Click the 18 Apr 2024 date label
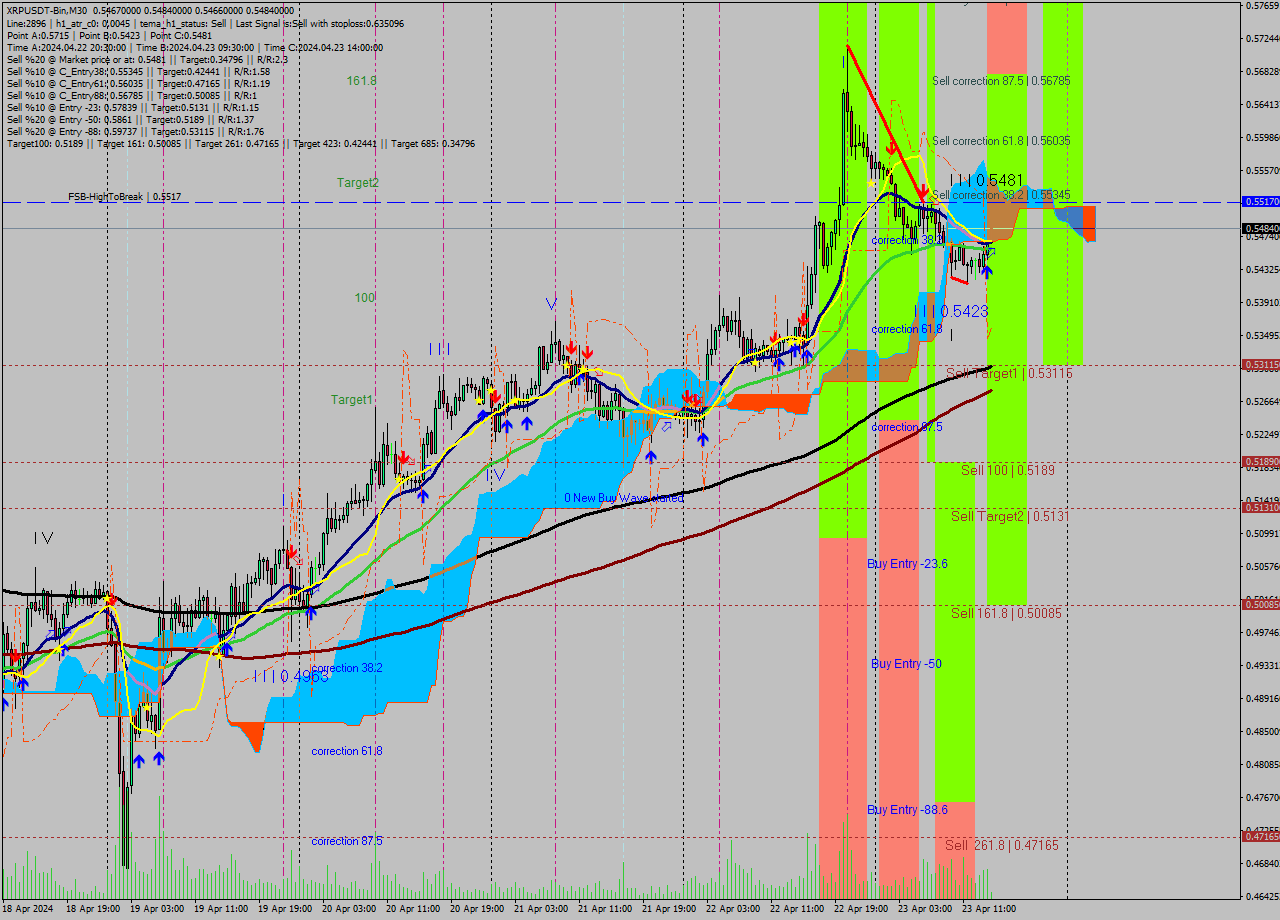The image size is (1280, 920). (27, 909)
